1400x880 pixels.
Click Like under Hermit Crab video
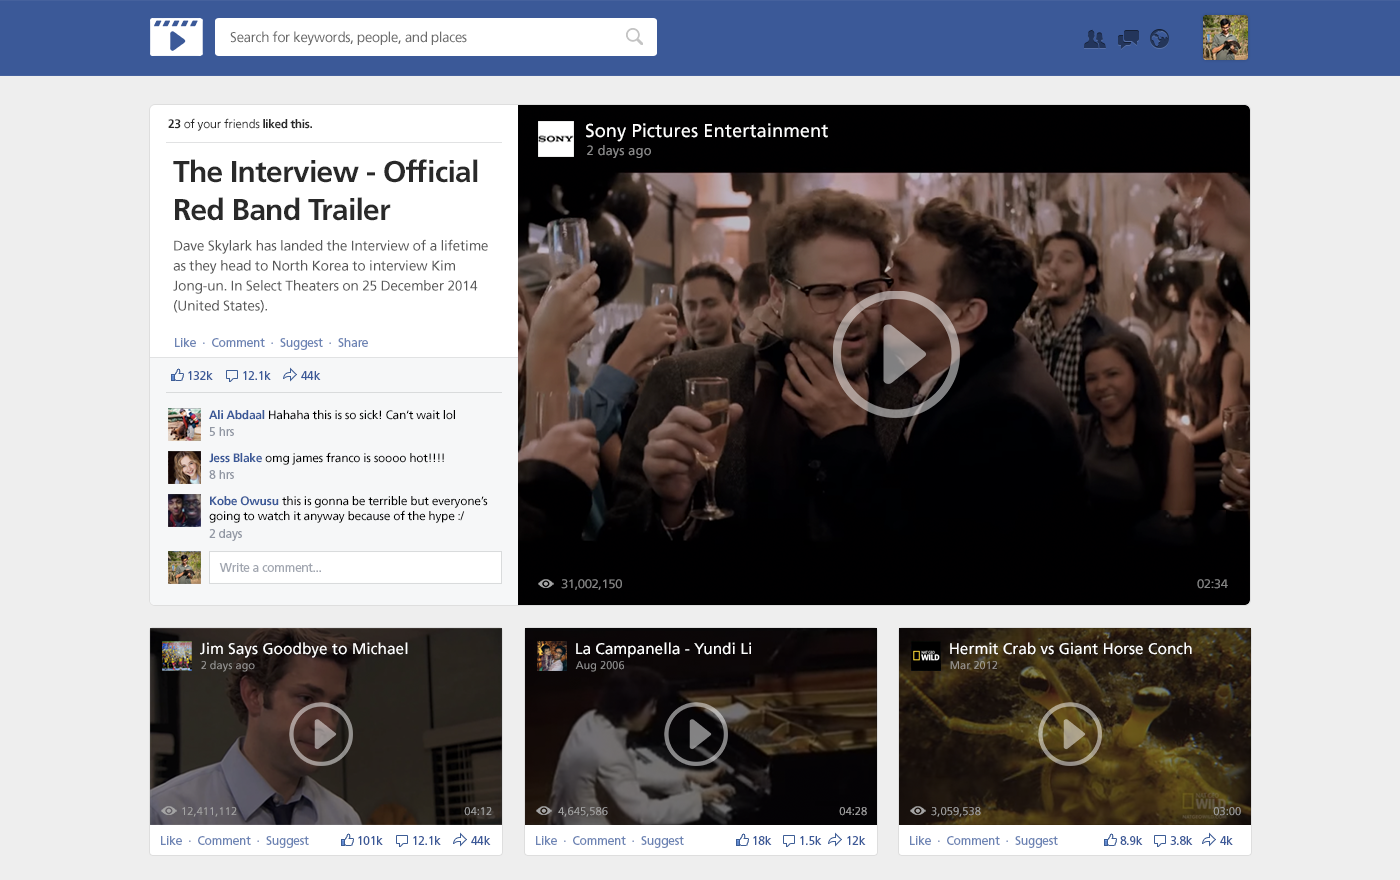click(x=920, y=841)
